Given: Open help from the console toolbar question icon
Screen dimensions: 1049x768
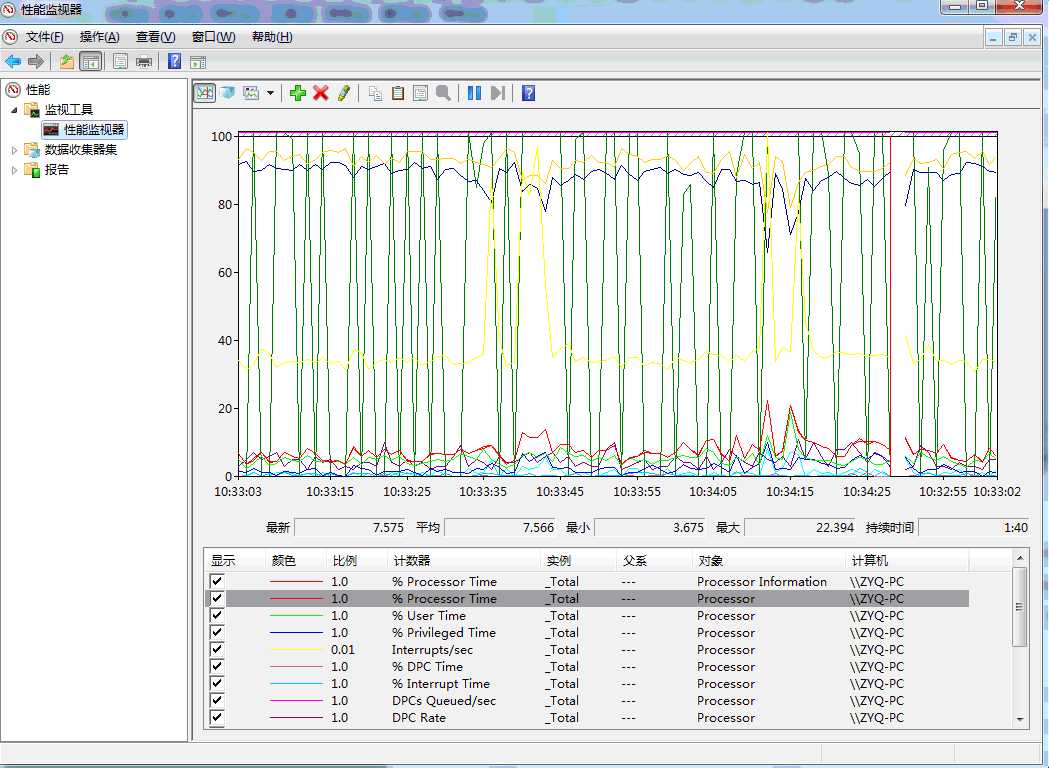Looking at the screenshot, I should point(174,62).
